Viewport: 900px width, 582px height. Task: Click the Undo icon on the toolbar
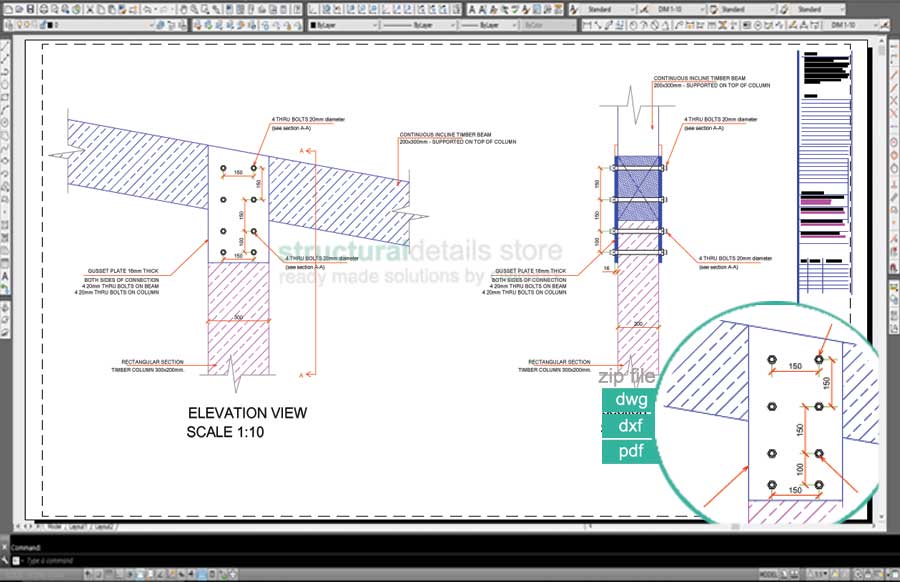[x=148, y=7]
